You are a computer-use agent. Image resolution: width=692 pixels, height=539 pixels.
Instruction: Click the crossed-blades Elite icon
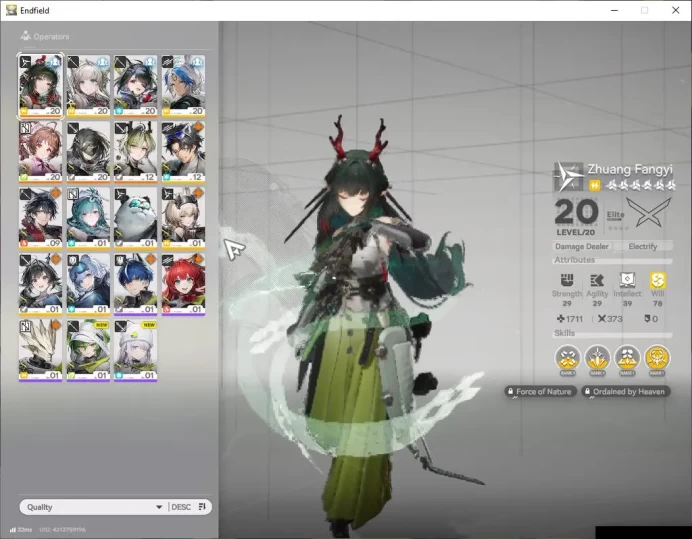(648, 212)
